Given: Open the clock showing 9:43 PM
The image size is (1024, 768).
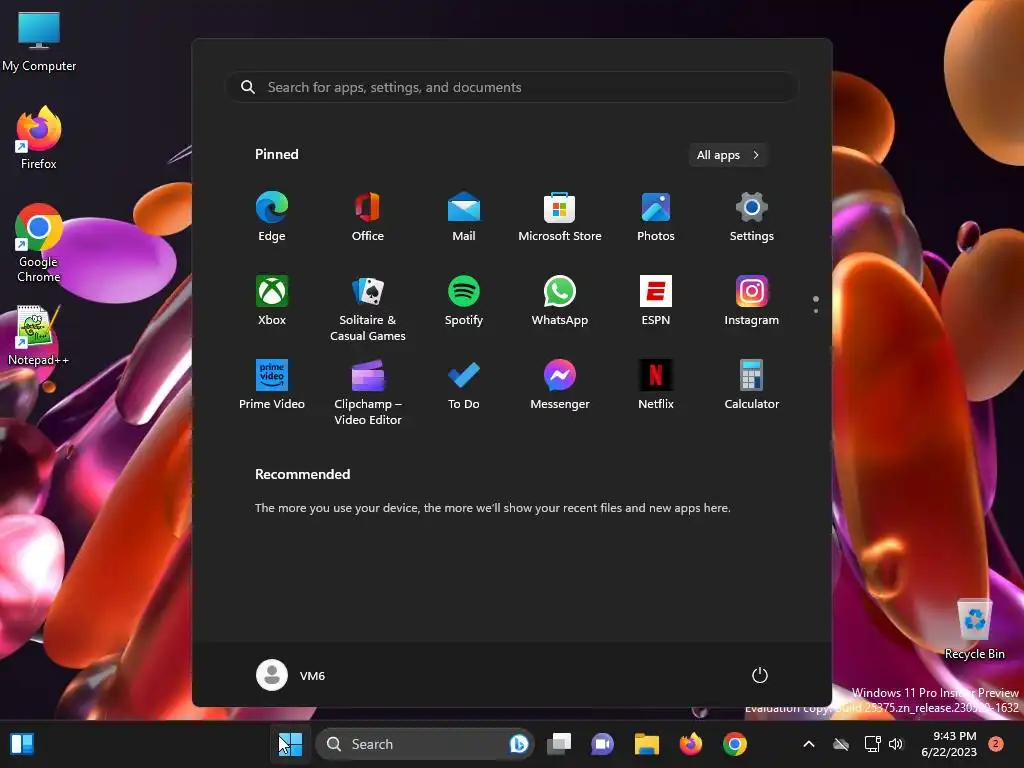Looking at the screenshot, I should (949, 744).
